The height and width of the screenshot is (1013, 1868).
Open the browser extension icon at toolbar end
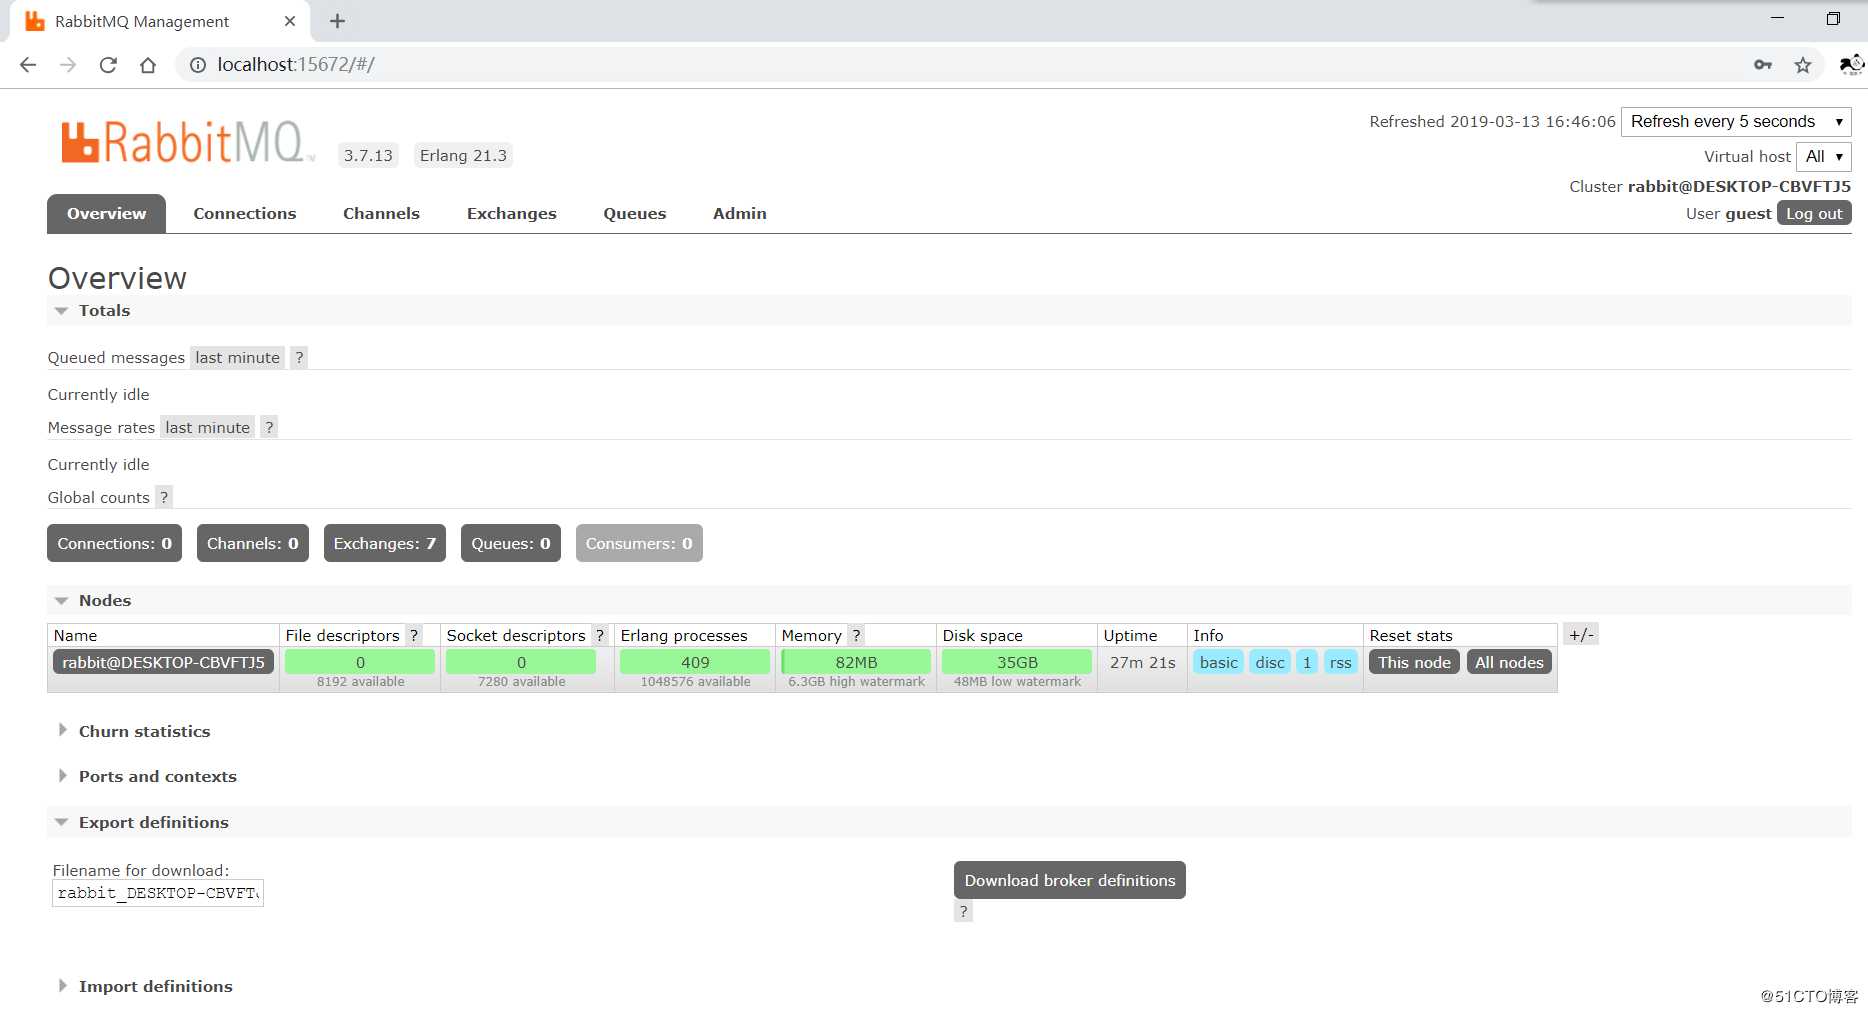pyautogui.click(x=1851, y=65)
